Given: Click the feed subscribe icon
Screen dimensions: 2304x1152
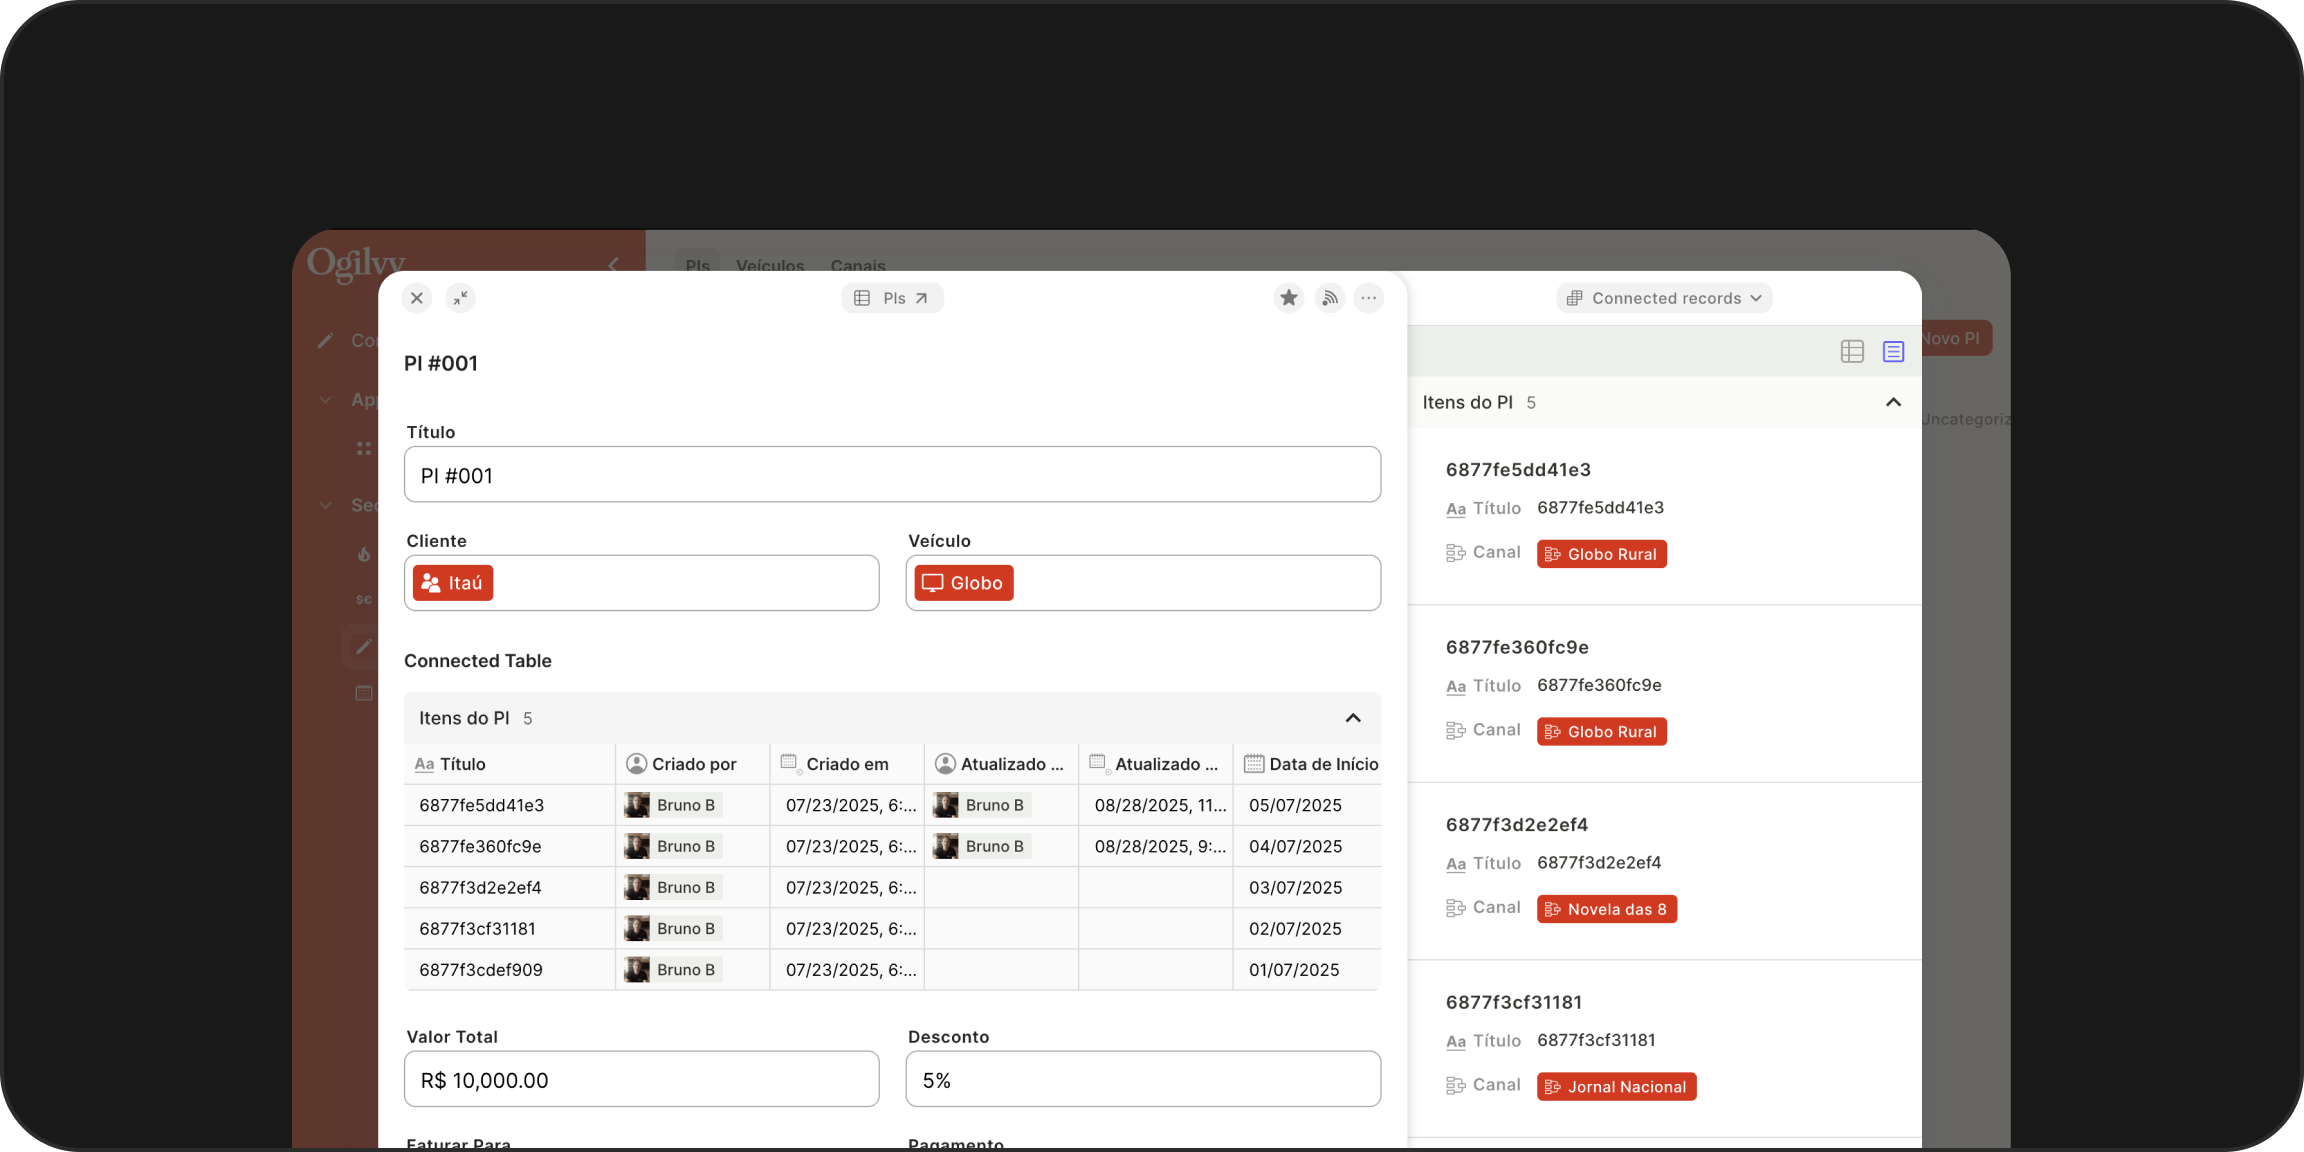Looking at the screenshot, I should tap(1329, 298).
